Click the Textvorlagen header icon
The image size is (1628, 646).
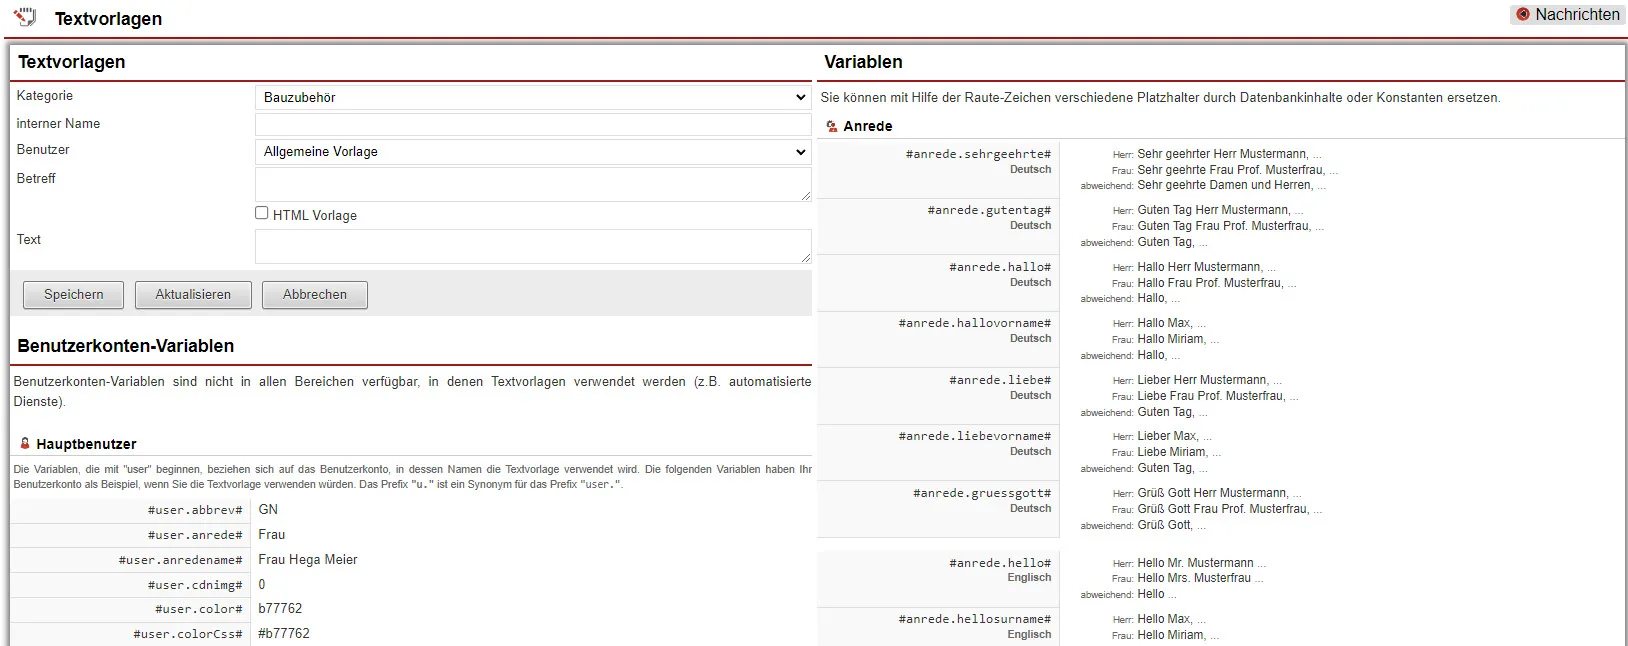[25, 17]
